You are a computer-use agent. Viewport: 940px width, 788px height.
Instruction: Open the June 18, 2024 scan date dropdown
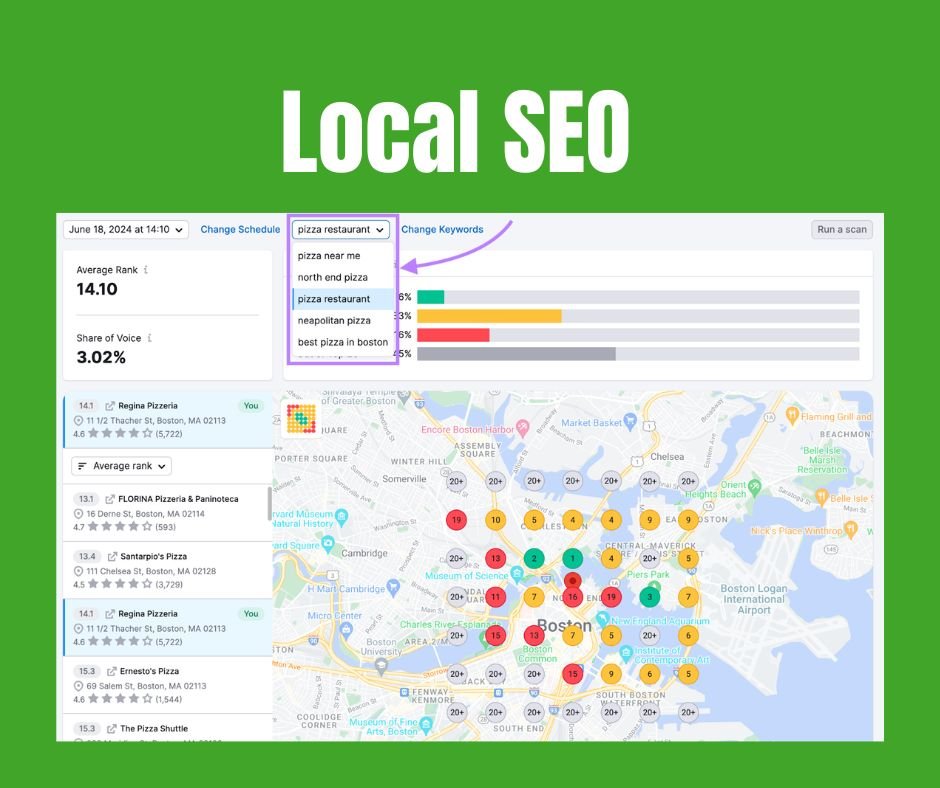pyautogui.click(x=125, y=230)
